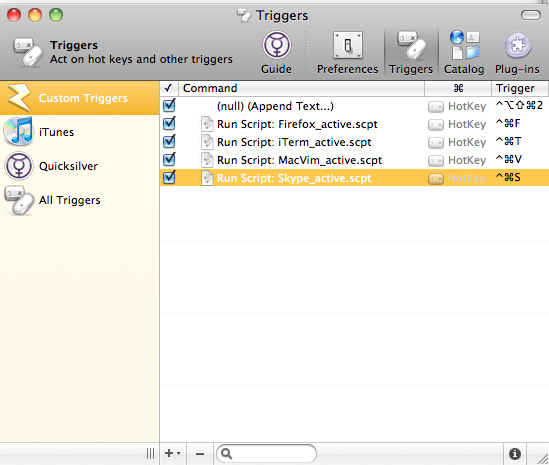549x465 pixels.
Task: Click the sidebar splitter grip handle
Action: click(x=151, y=454)
